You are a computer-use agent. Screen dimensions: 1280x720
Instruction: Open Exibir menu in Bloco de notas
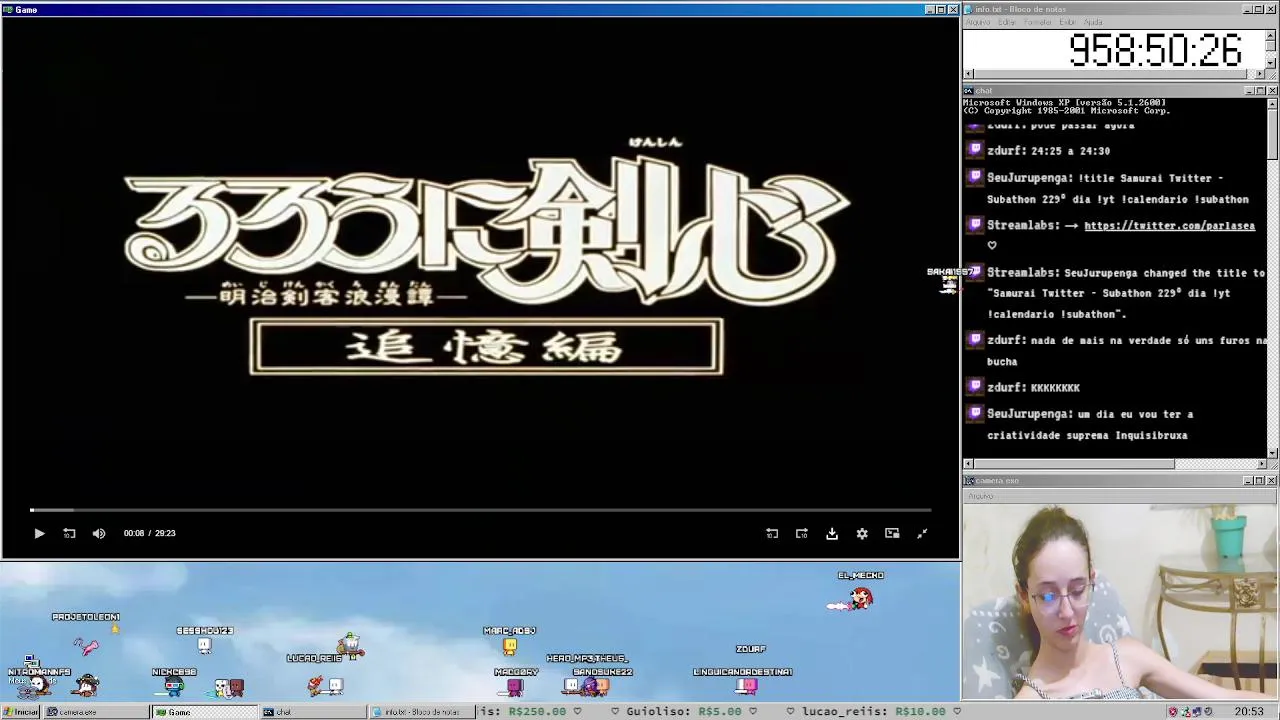pos(1068,22)
